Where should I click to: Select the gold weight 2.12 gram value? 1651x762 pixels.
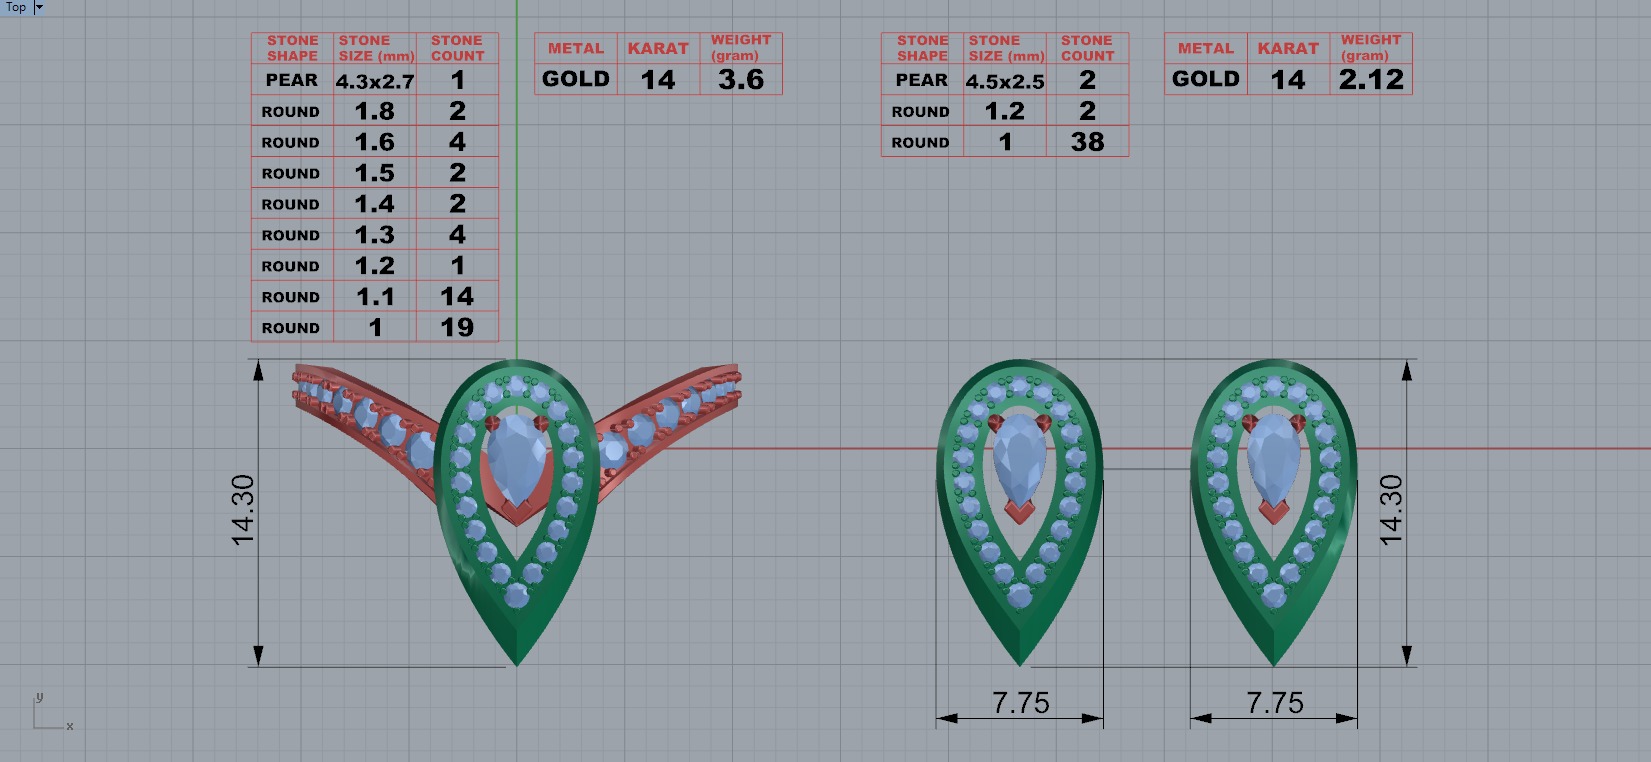point(1371,79)
